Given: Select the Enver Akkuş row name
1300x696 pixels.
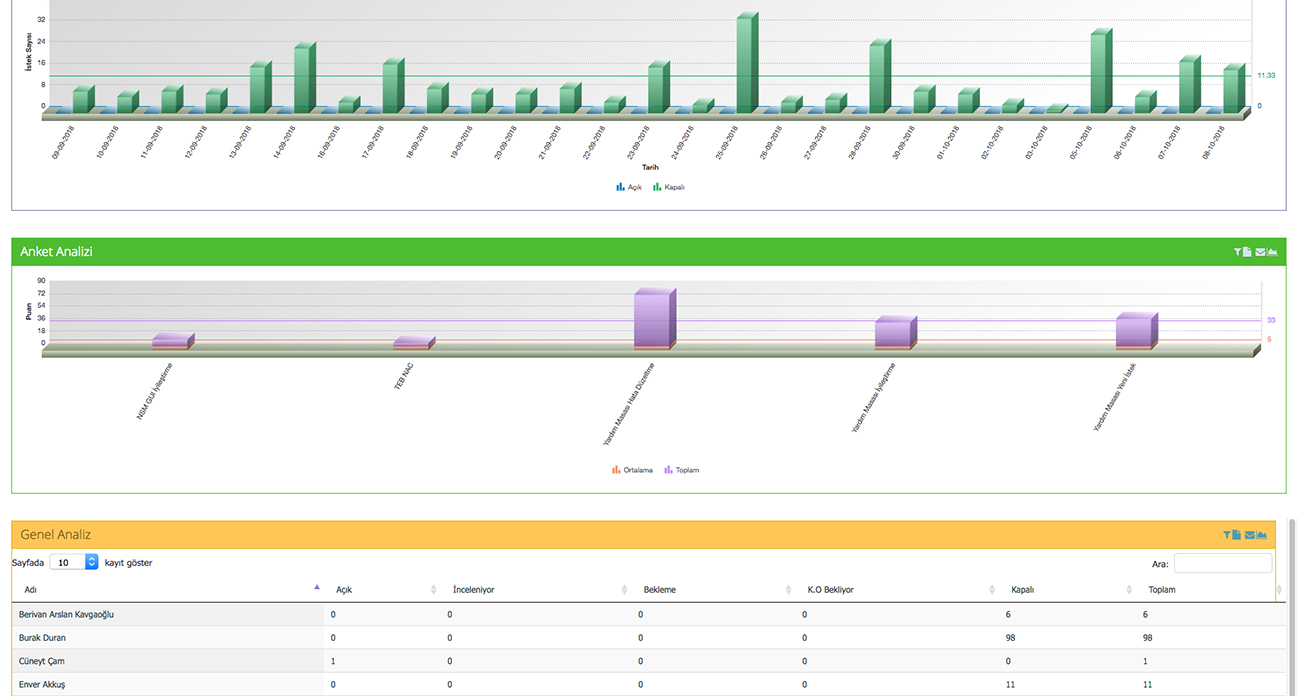Looking at the screenshot, I should (x=42, y=684).
